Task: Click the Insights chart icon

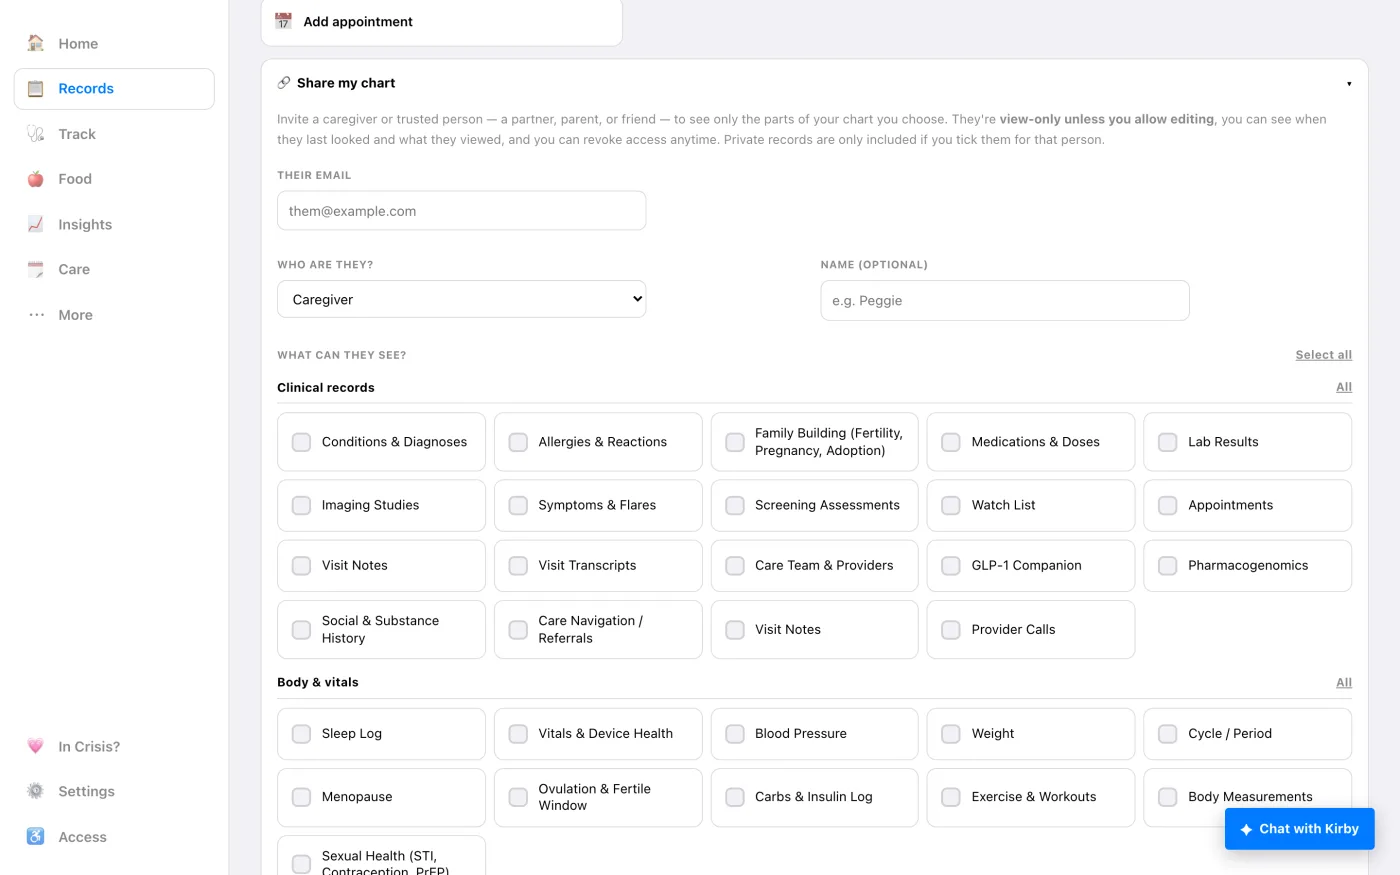Action: tap(36, 224)
